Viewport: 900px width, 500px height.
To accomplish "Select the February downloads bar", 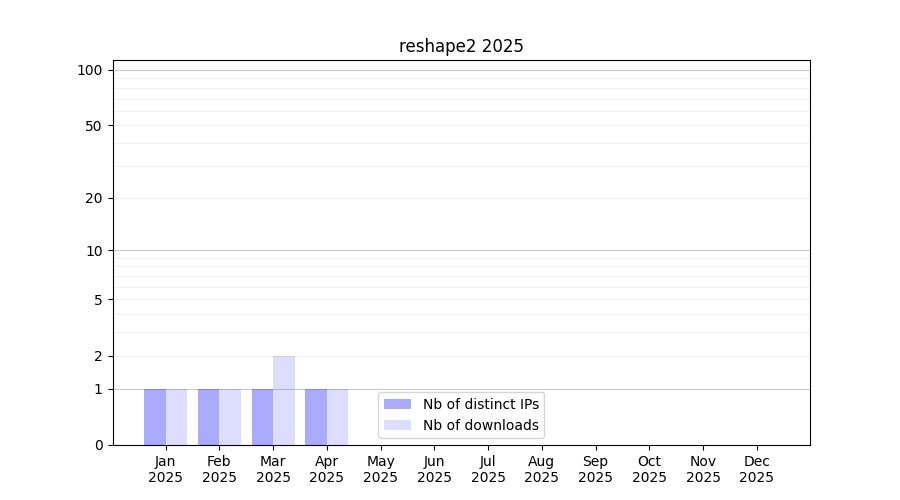I will pyautogui.click(x=230, y=417).
